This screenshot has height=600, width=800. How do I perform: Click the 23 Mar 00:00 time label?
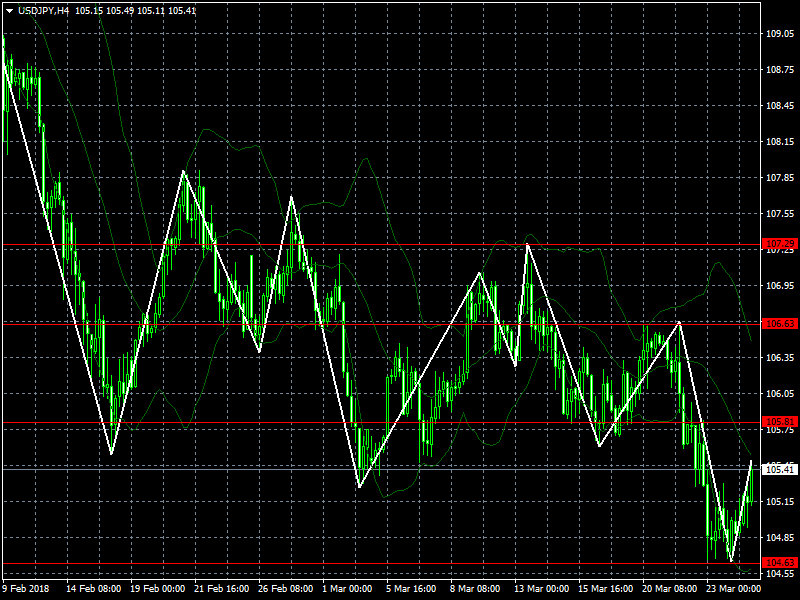coord(733,588)
